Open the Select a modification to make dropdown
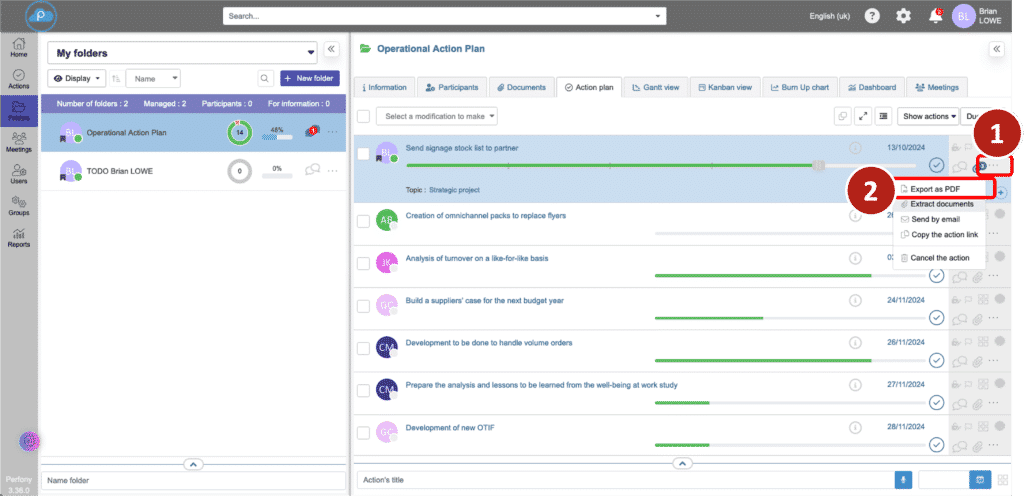Viewport: 1024px width, 496px height. (441, 116)
